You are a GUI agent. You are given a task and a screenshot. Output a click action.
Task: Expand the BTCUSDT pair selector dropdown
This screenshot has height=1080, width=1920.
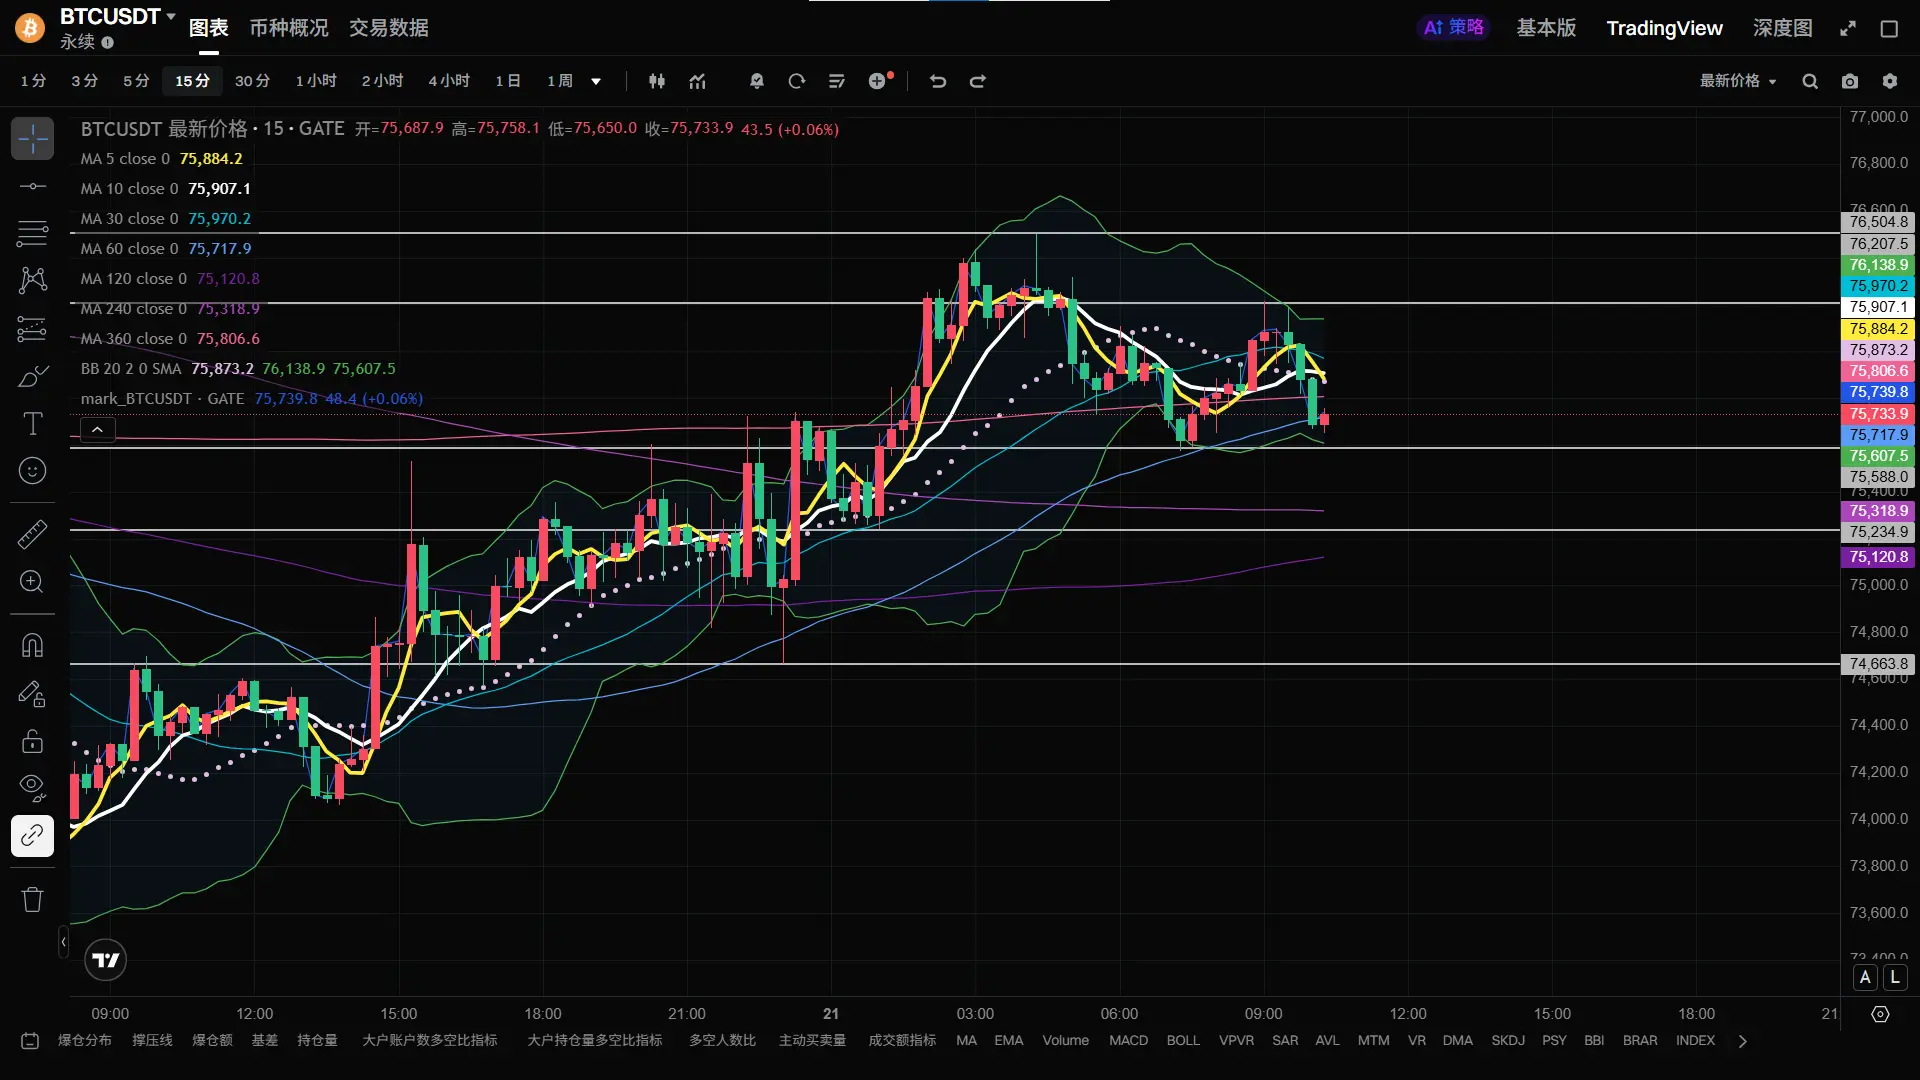pyautogui.click(x=171, y=16)
